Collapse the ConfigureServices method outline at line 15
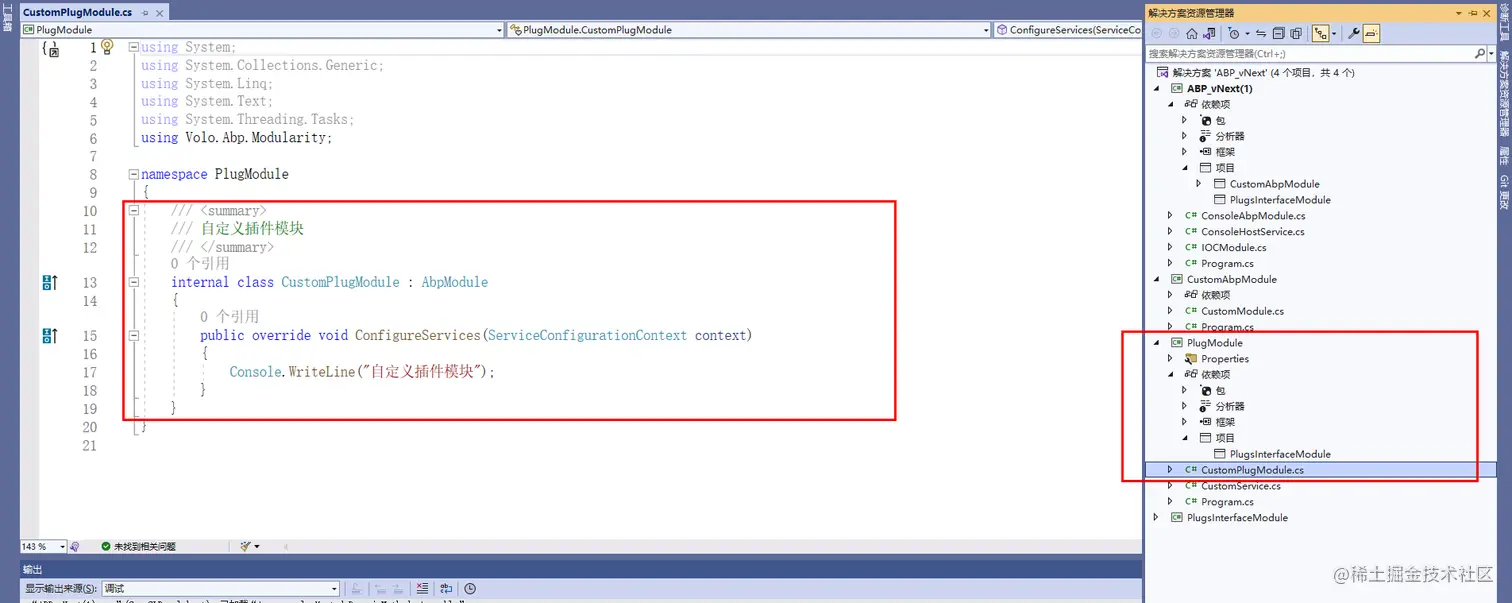 (x=133, y=336)
